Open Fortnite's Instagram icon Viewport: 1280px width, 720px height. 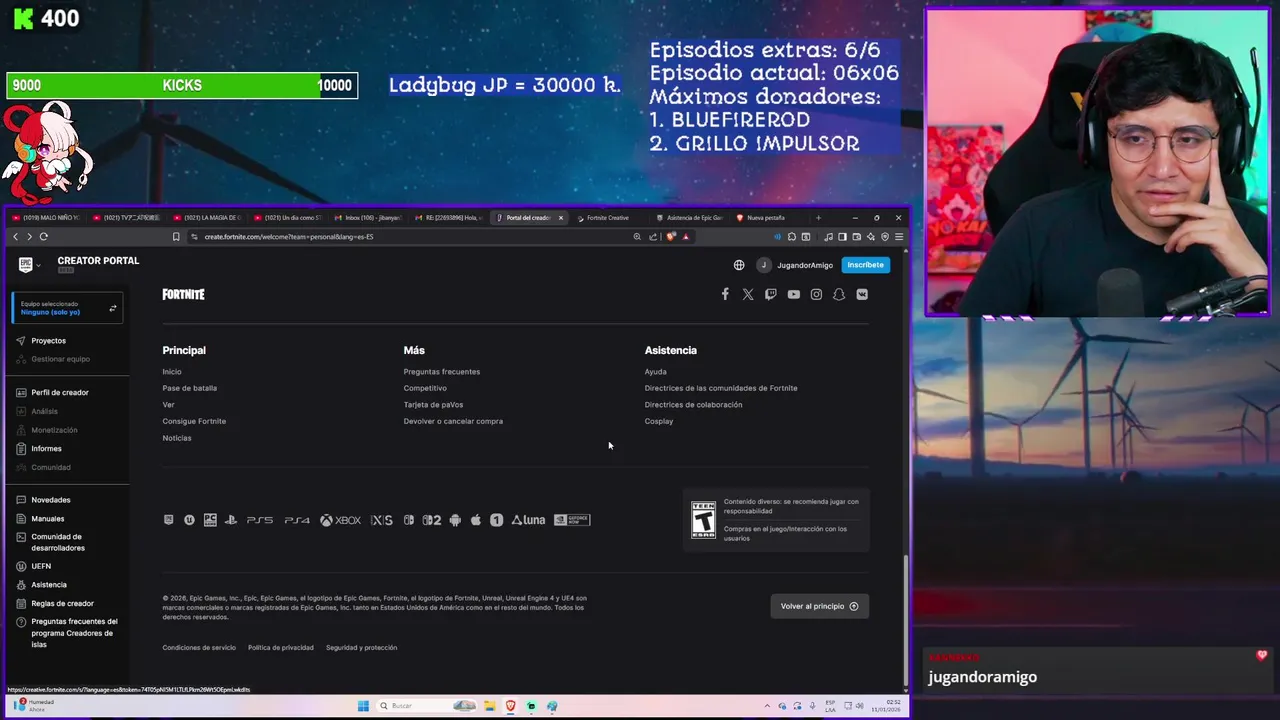816,294
